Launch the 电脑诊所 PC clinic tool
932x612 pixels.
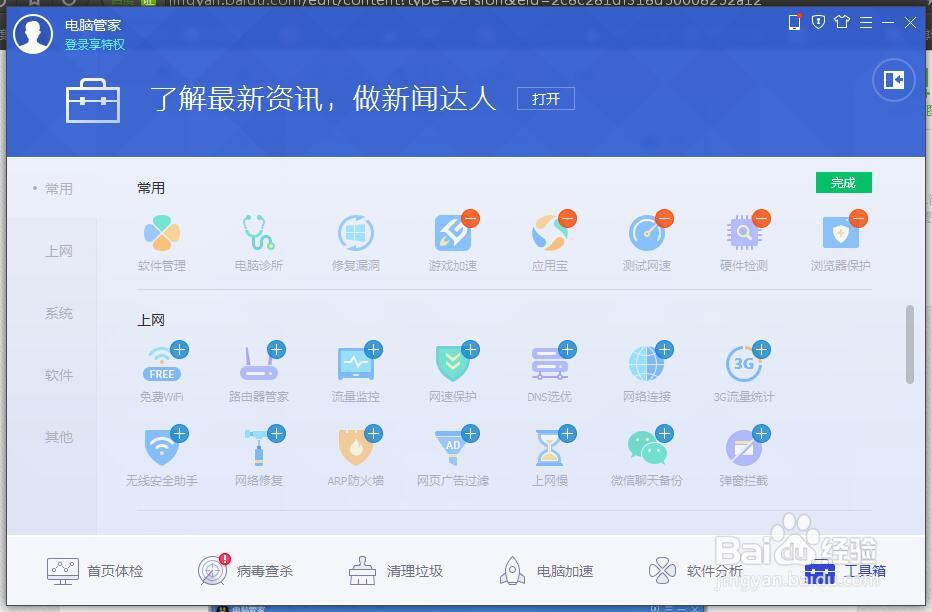(259, 237)
